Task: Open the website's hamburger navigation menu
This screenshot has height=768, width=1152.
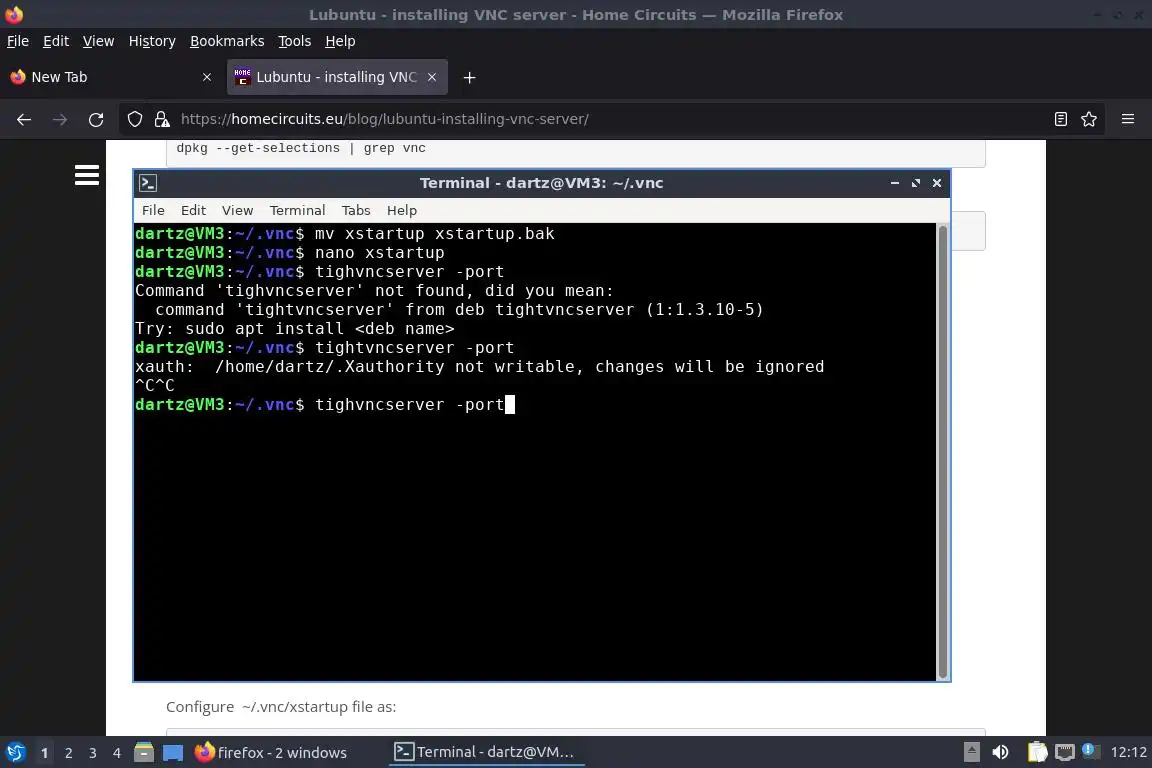Action: (87, 175)
